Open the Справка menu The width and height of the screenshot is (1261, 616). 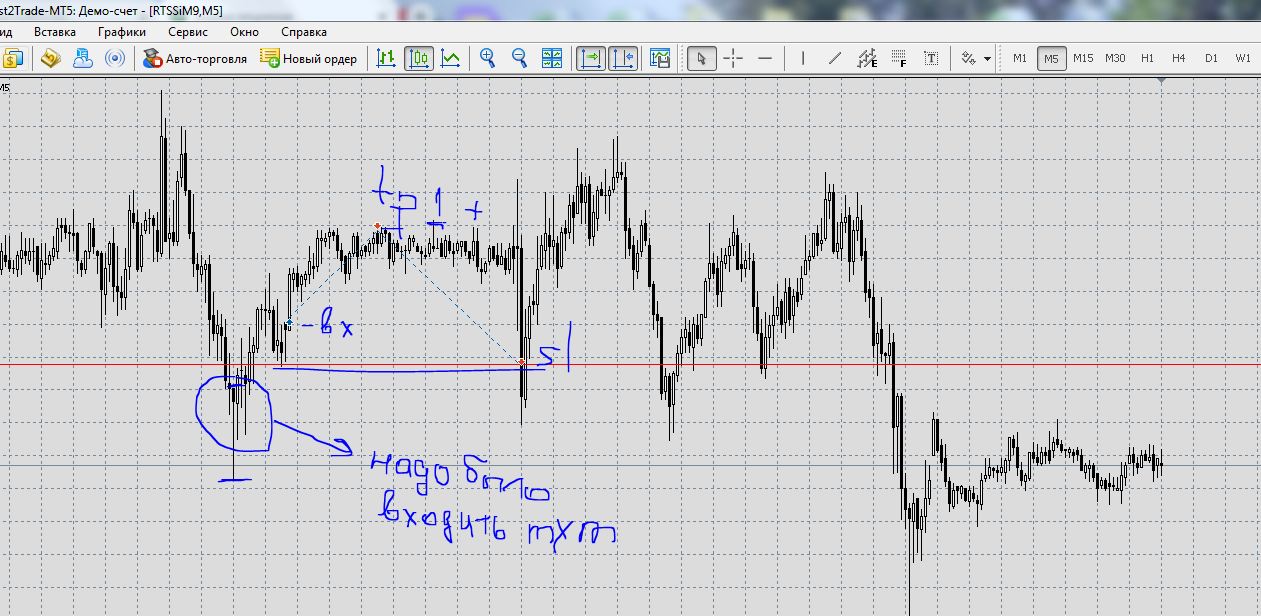304,32
